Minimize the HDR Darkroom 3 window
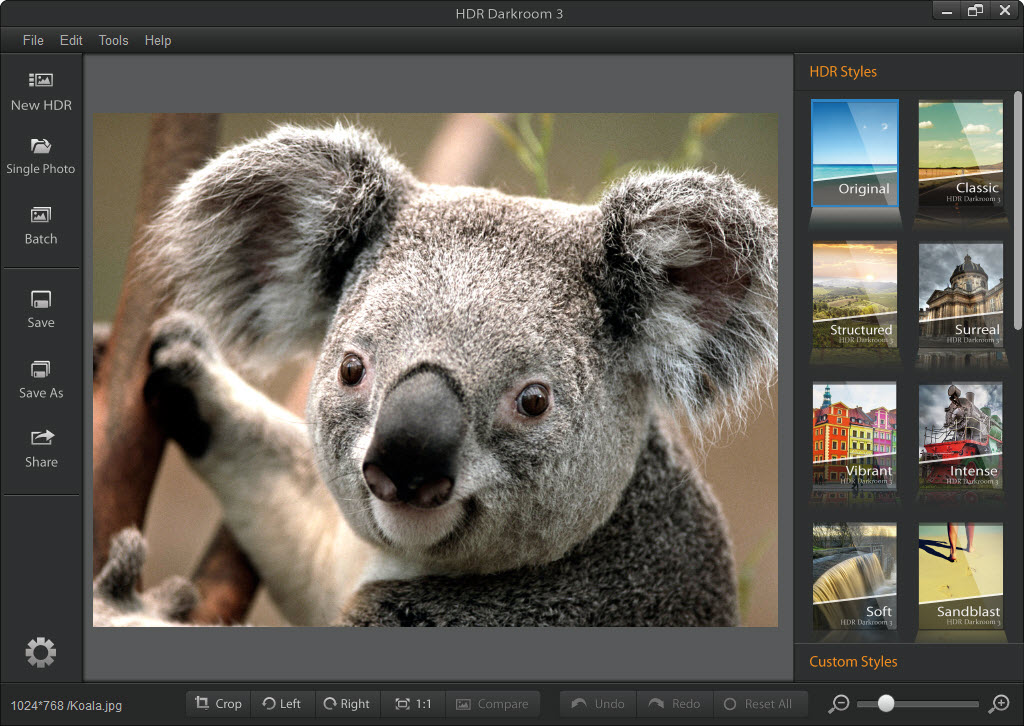1024x726 pixels. (x=947, y=11)
